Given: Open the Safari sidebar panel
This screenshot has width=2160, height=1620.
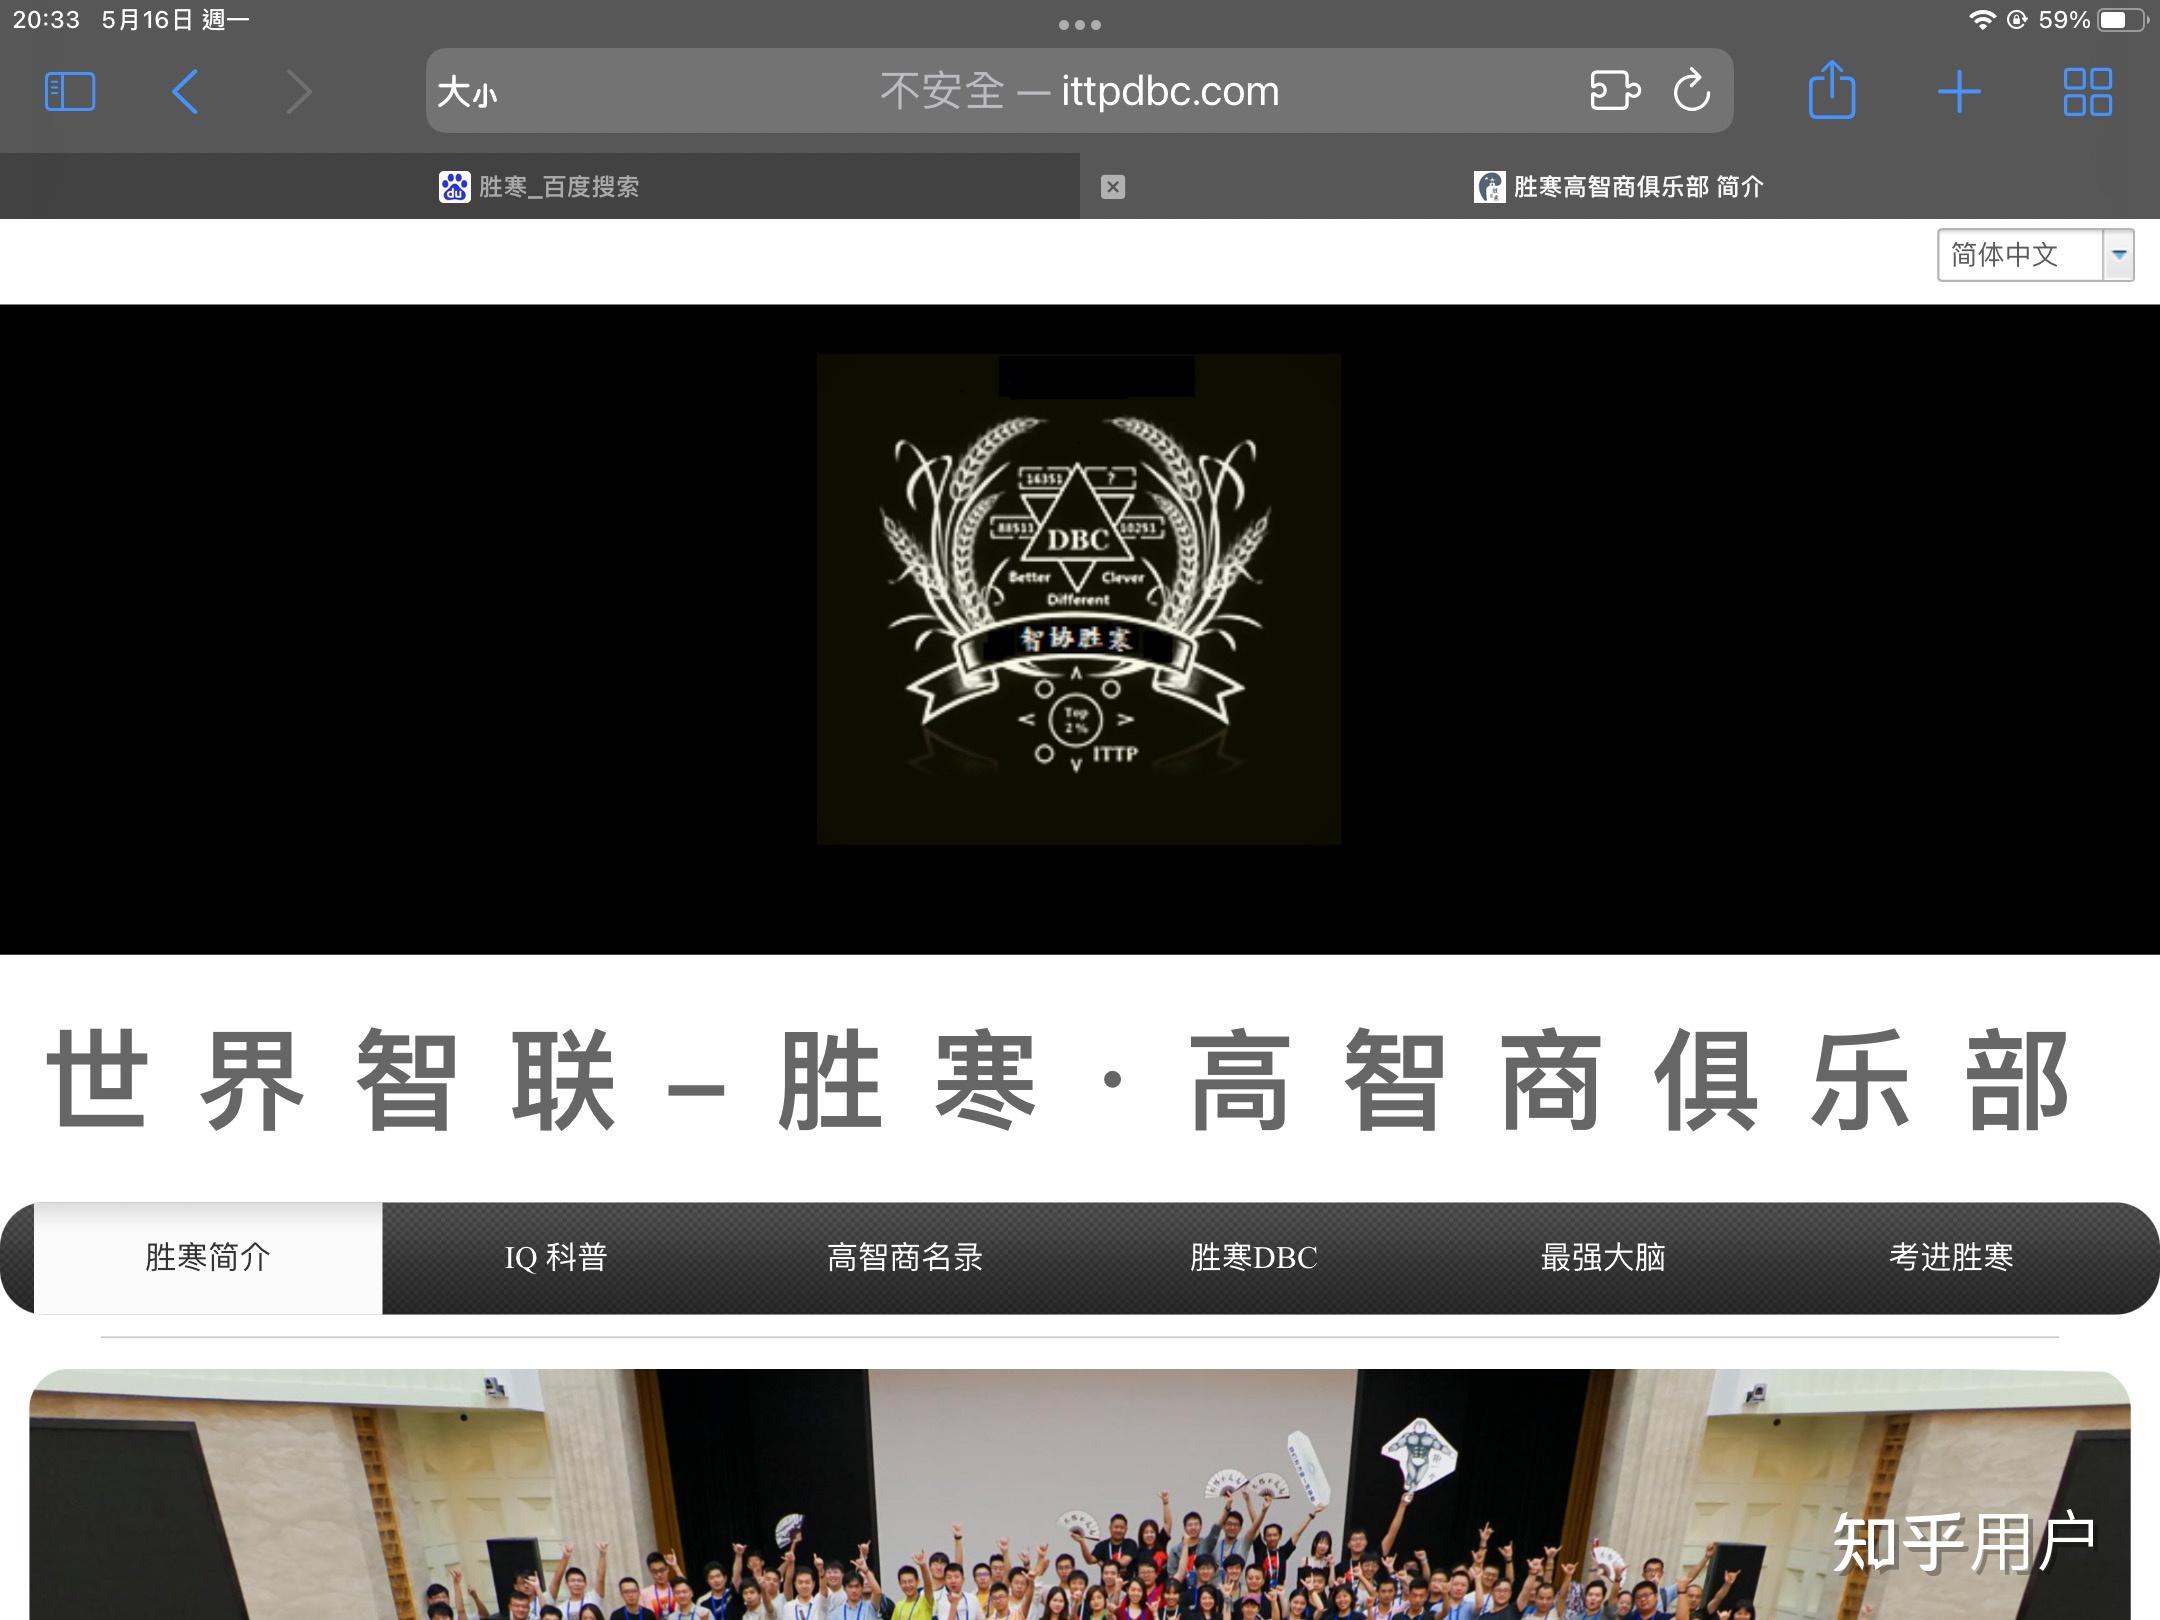Looking at the screenshot, I should (x=70, y=92).
